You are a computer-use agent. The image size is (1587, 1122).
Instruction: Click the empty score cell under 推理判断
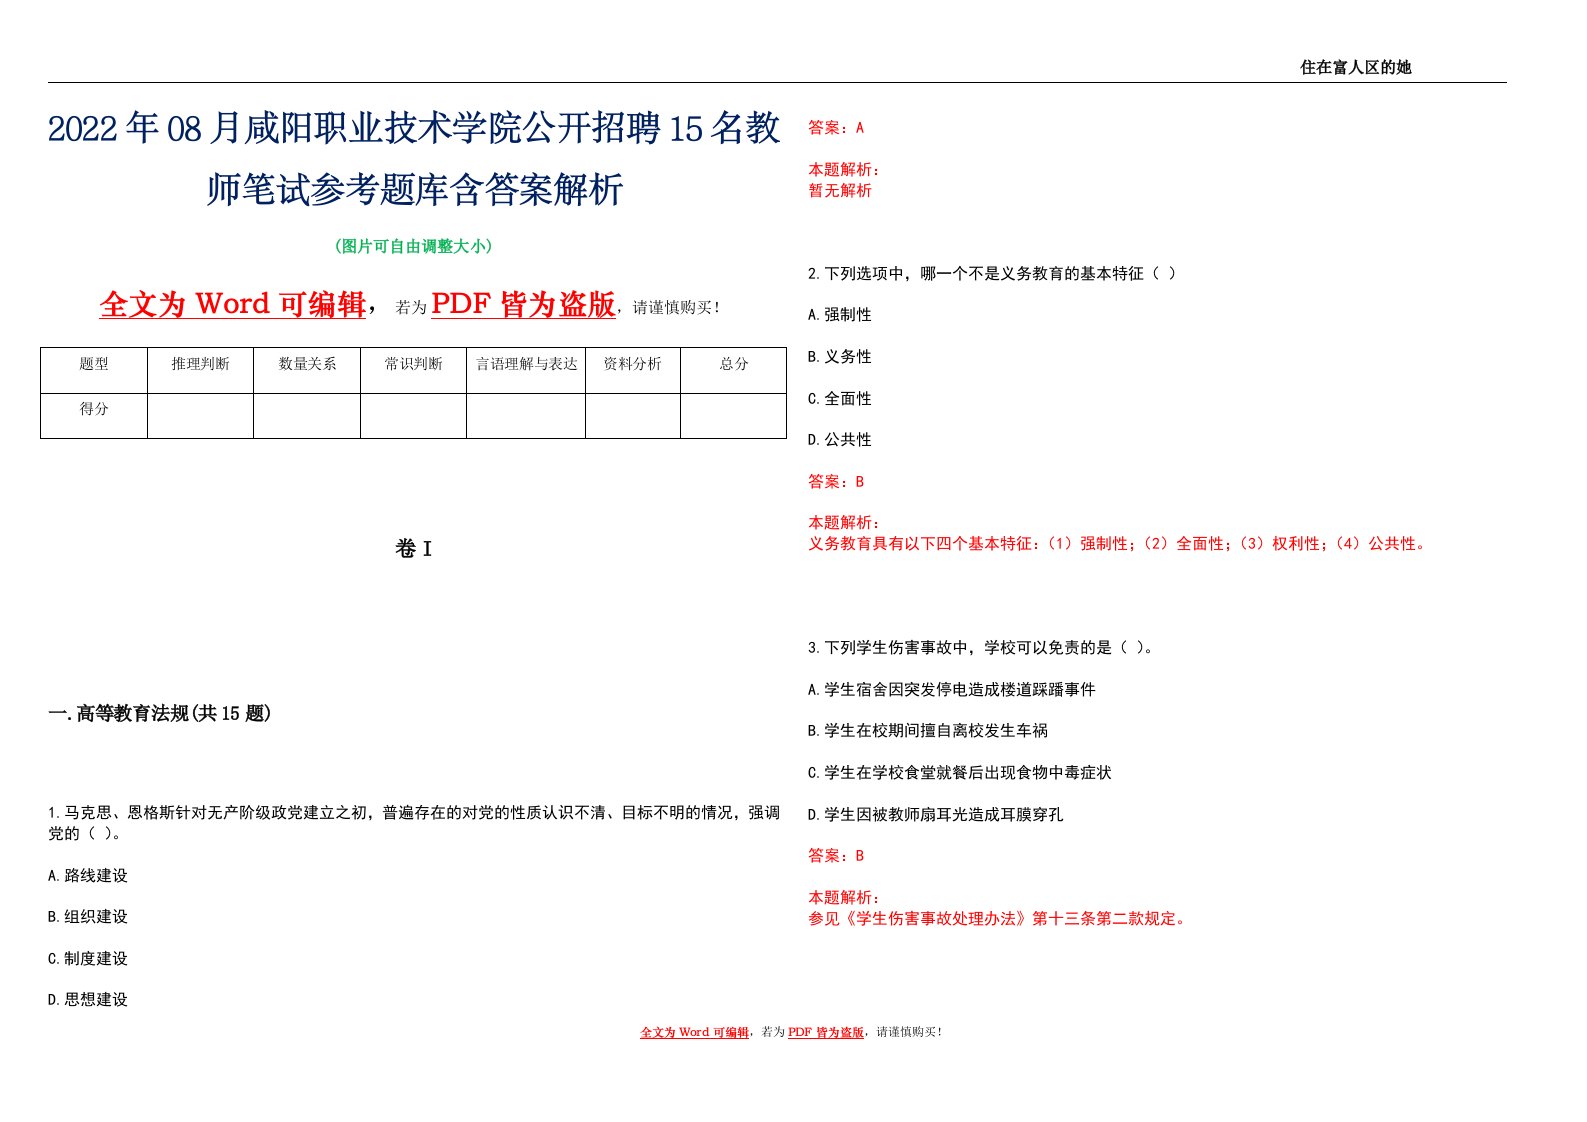tap(200, 415)
